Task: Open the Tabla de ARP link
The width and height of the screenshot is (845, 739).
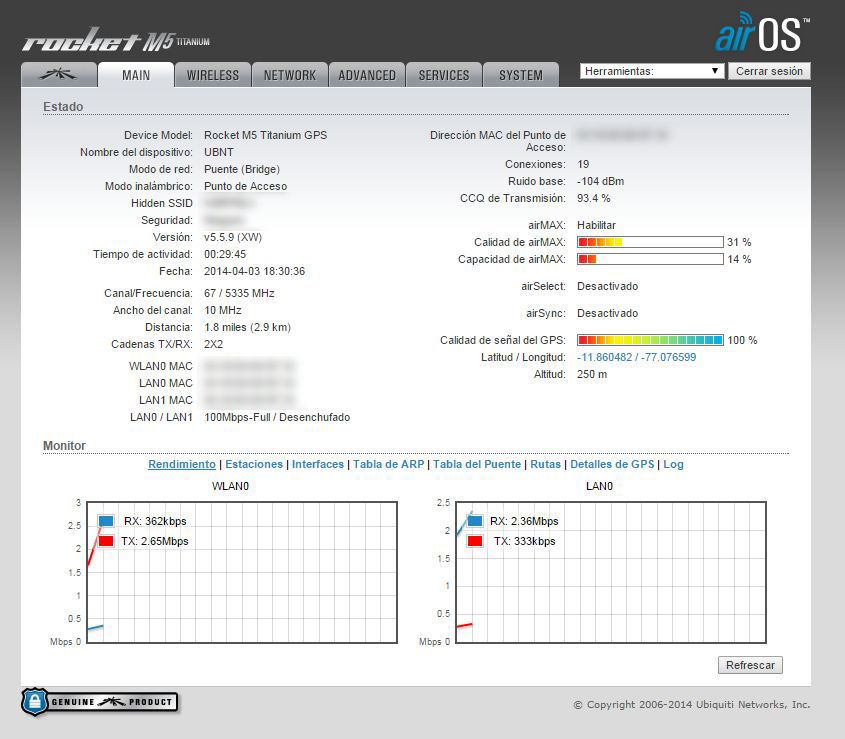Action: coord(389,464)
